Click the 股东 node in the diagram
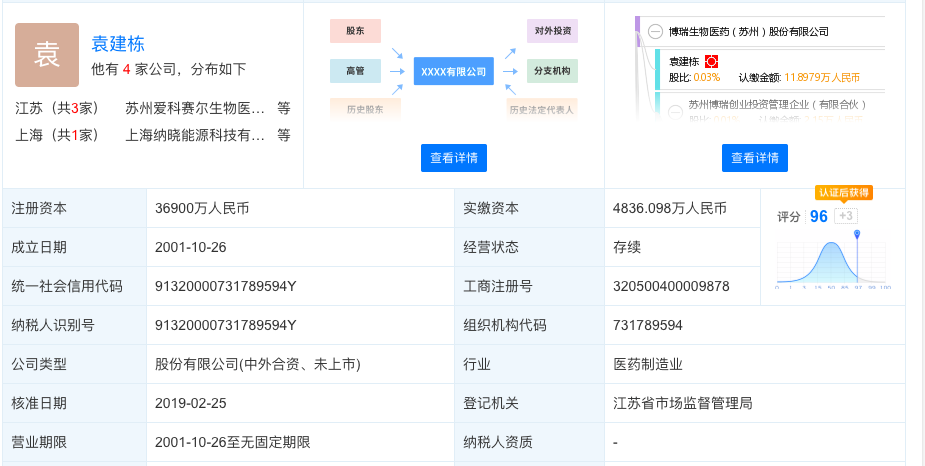 (x=355, y=31)
